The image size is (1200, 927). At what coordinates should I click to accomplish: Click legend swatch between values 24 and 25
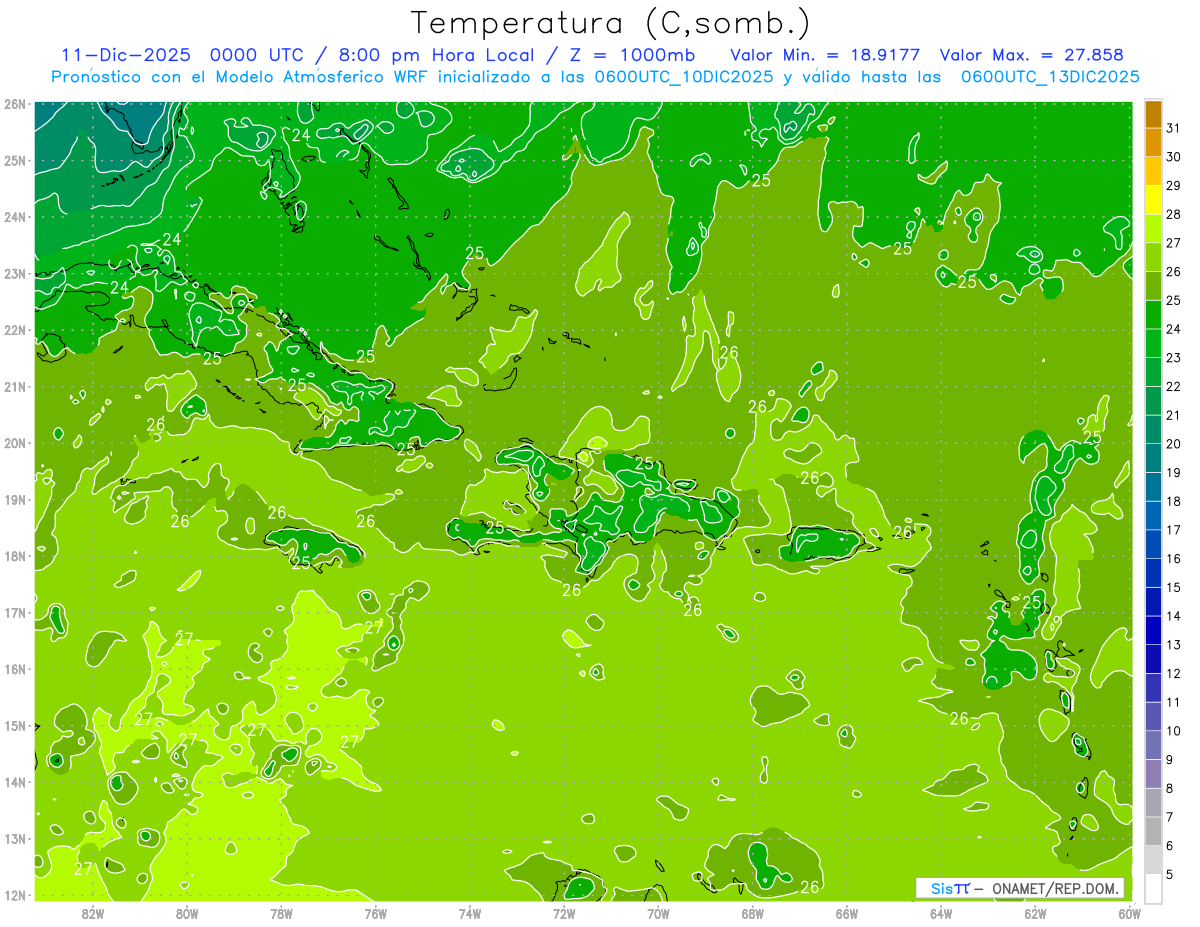(1153, 315)
